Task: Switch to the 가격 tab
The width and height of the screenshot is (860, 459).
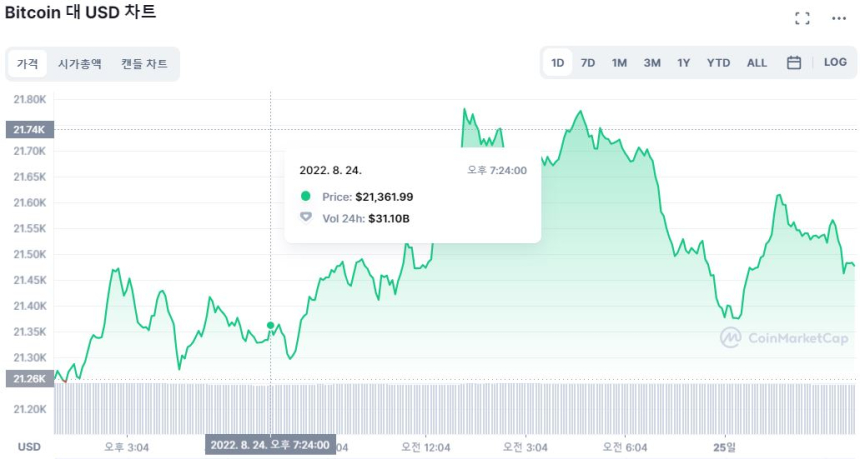Action: pos(27,64)
